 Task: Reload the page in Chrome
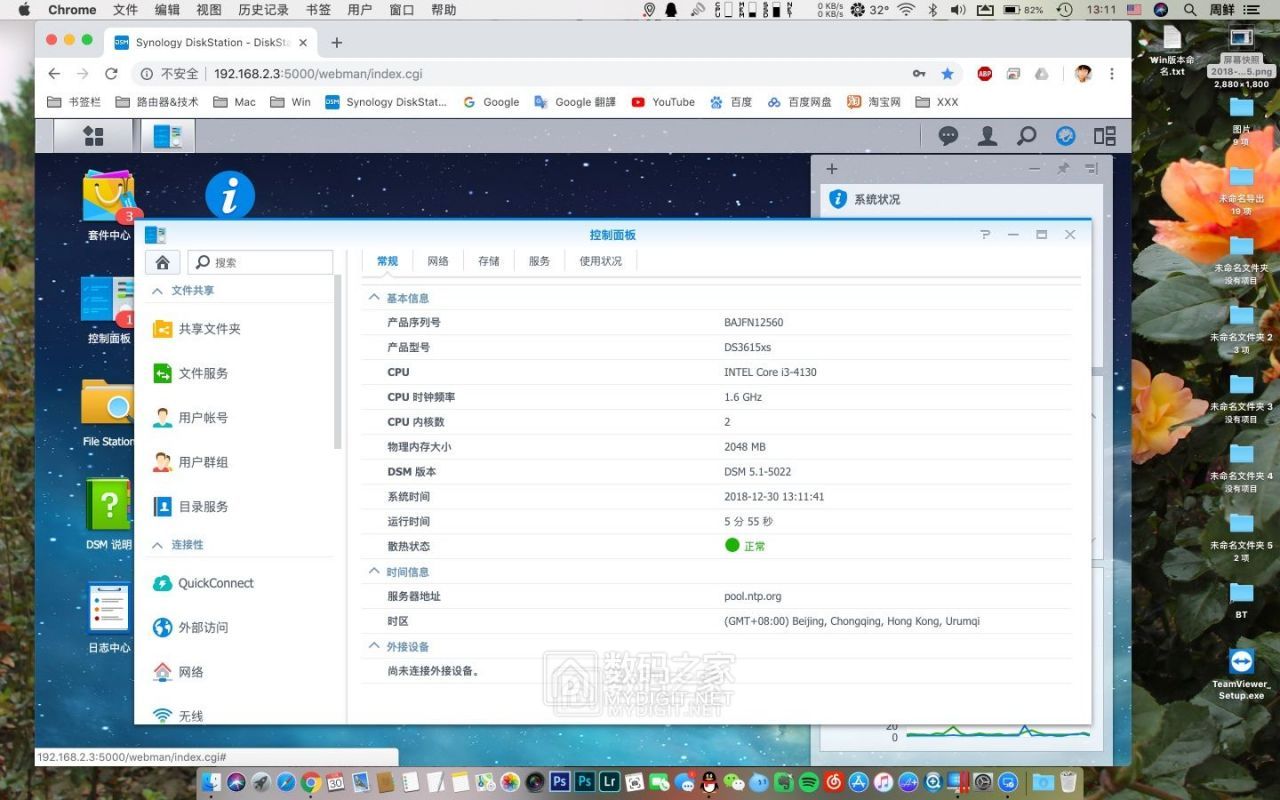[x=111, y=74]
